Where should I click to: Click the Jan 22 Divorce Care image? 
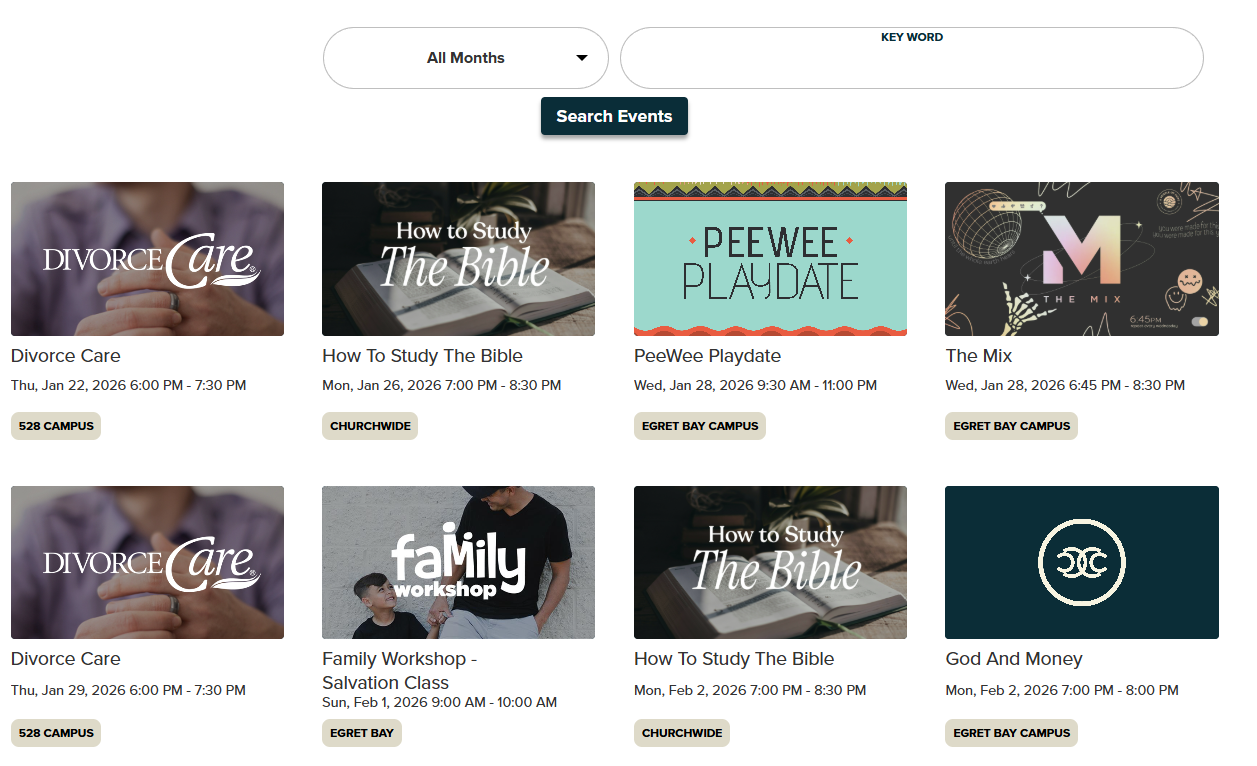147,258
